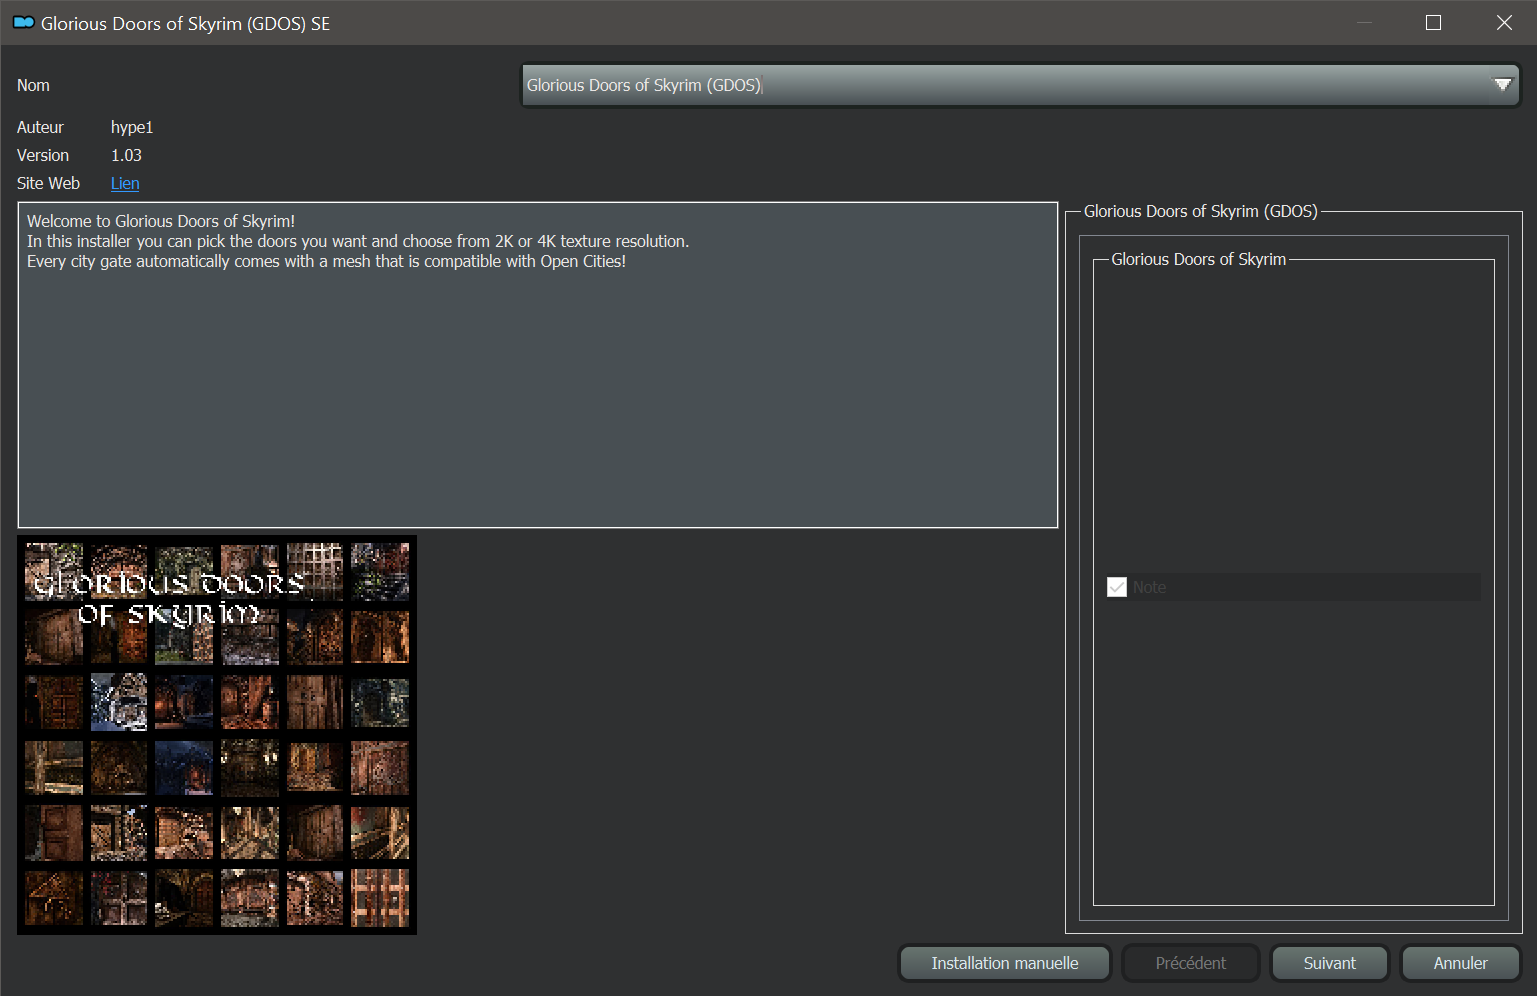Image resolution: width=1537 pixels, height=996 pixels.
Task: Click the Site Web label
Action: point(48,183)
